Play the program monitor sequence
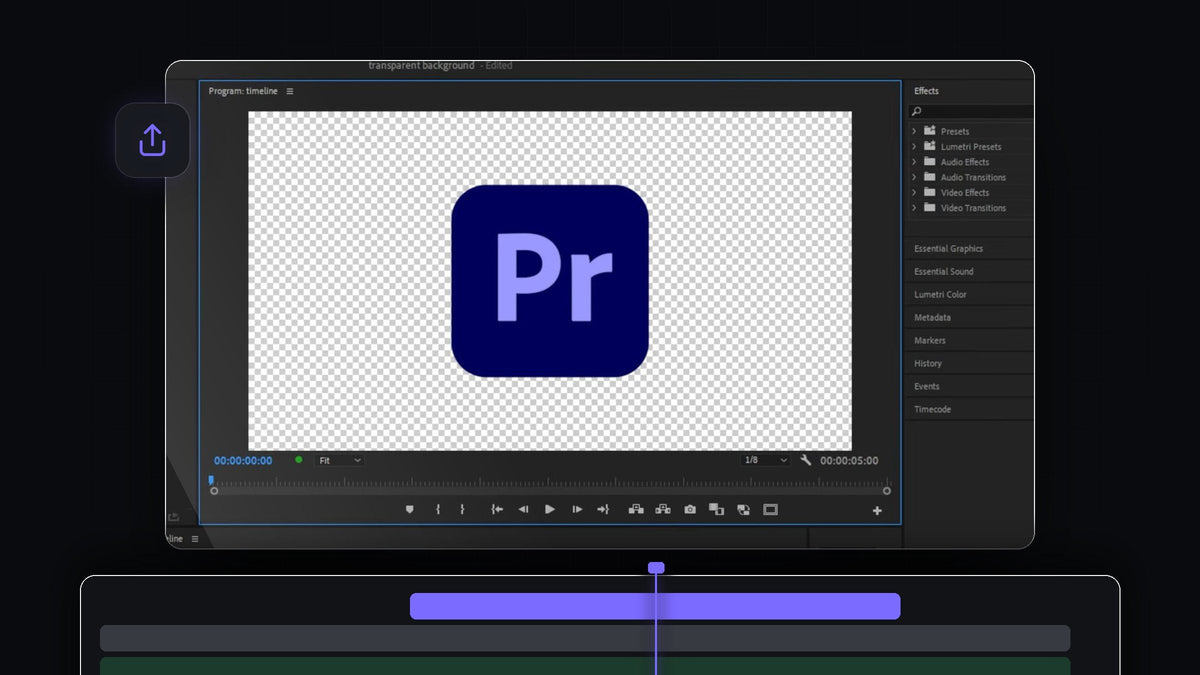 [550, 509]
